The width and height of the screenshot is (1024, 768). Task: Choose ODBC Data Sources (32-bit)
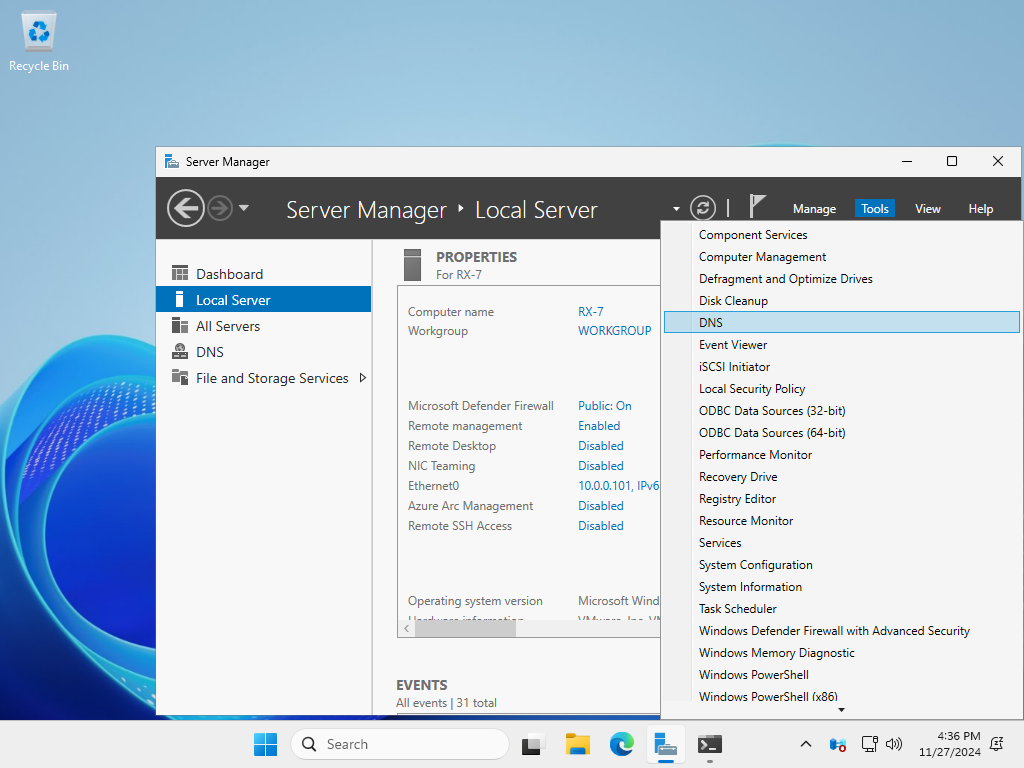tap(841, 411)
